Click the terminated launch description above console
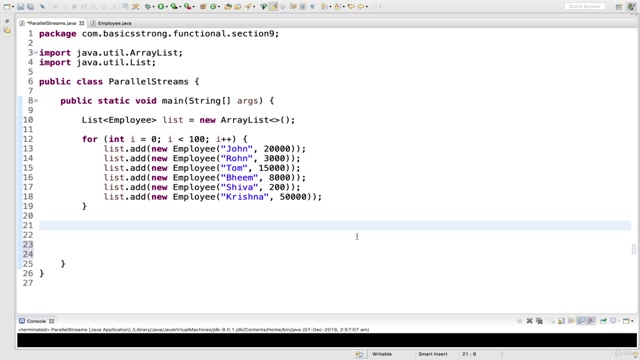 pyautogui.click(x=194, y=329)
